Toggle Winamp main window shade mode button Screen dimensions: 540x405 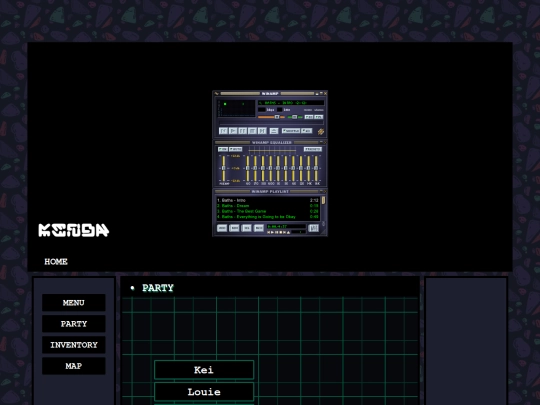pos(321,93)
